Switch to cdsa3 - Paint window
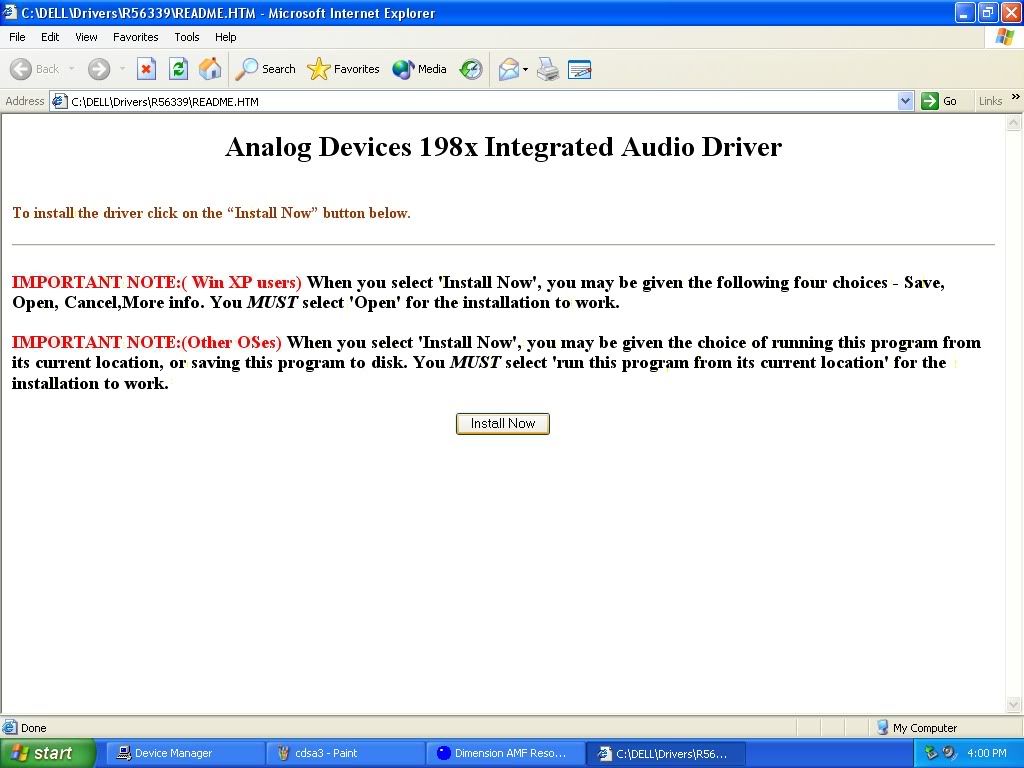Screen dimensions: 1024x768 [344, 753]
